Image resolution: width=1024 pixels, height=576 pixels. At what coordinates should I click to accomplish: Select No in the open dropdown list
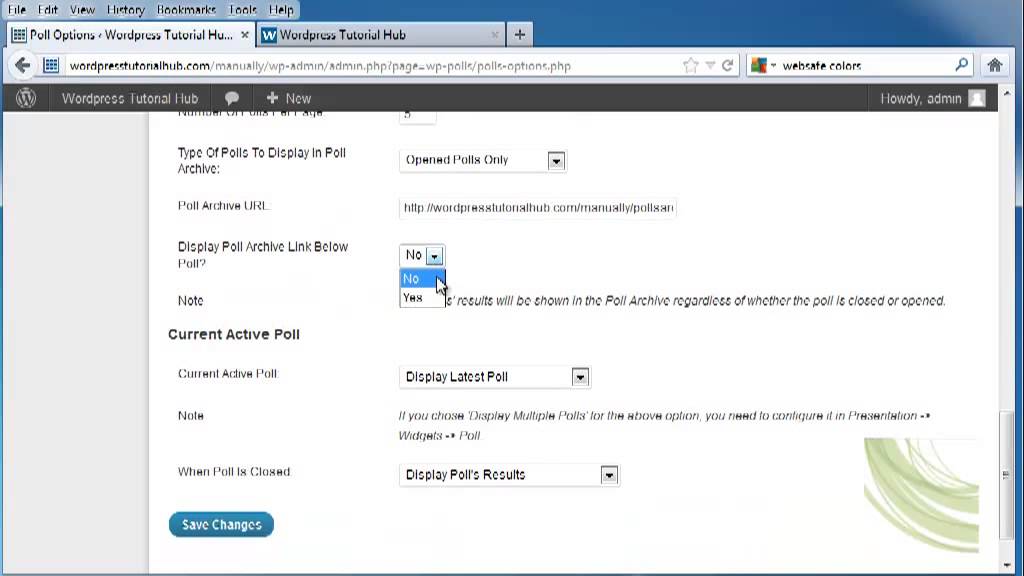tap(422, 279)
